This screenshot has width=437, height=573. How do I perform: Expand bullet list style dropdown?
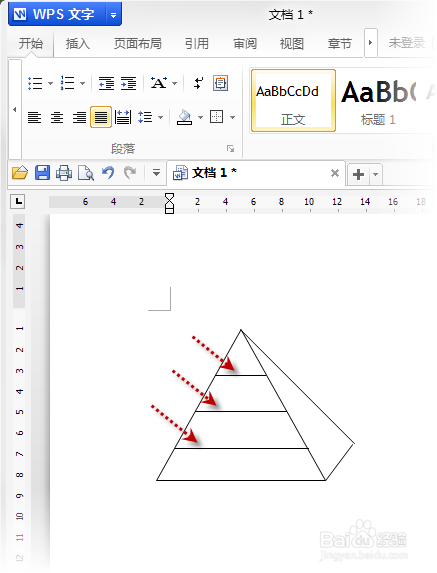(50, 83)
